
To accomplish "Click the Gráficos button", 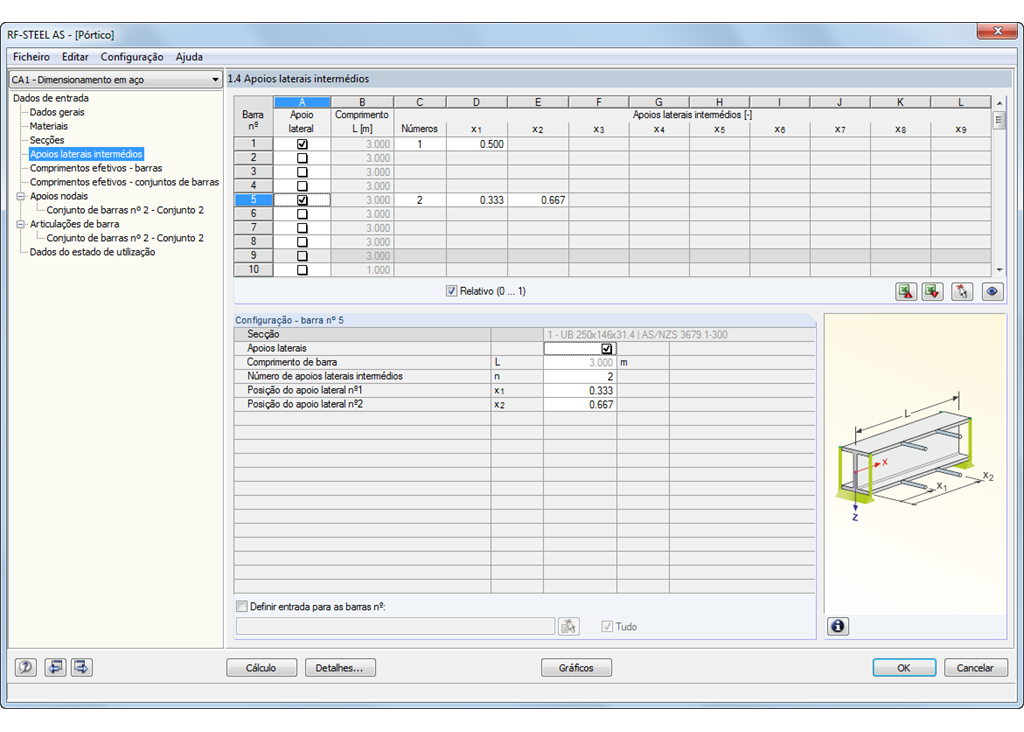I will [x=576, y=667].
